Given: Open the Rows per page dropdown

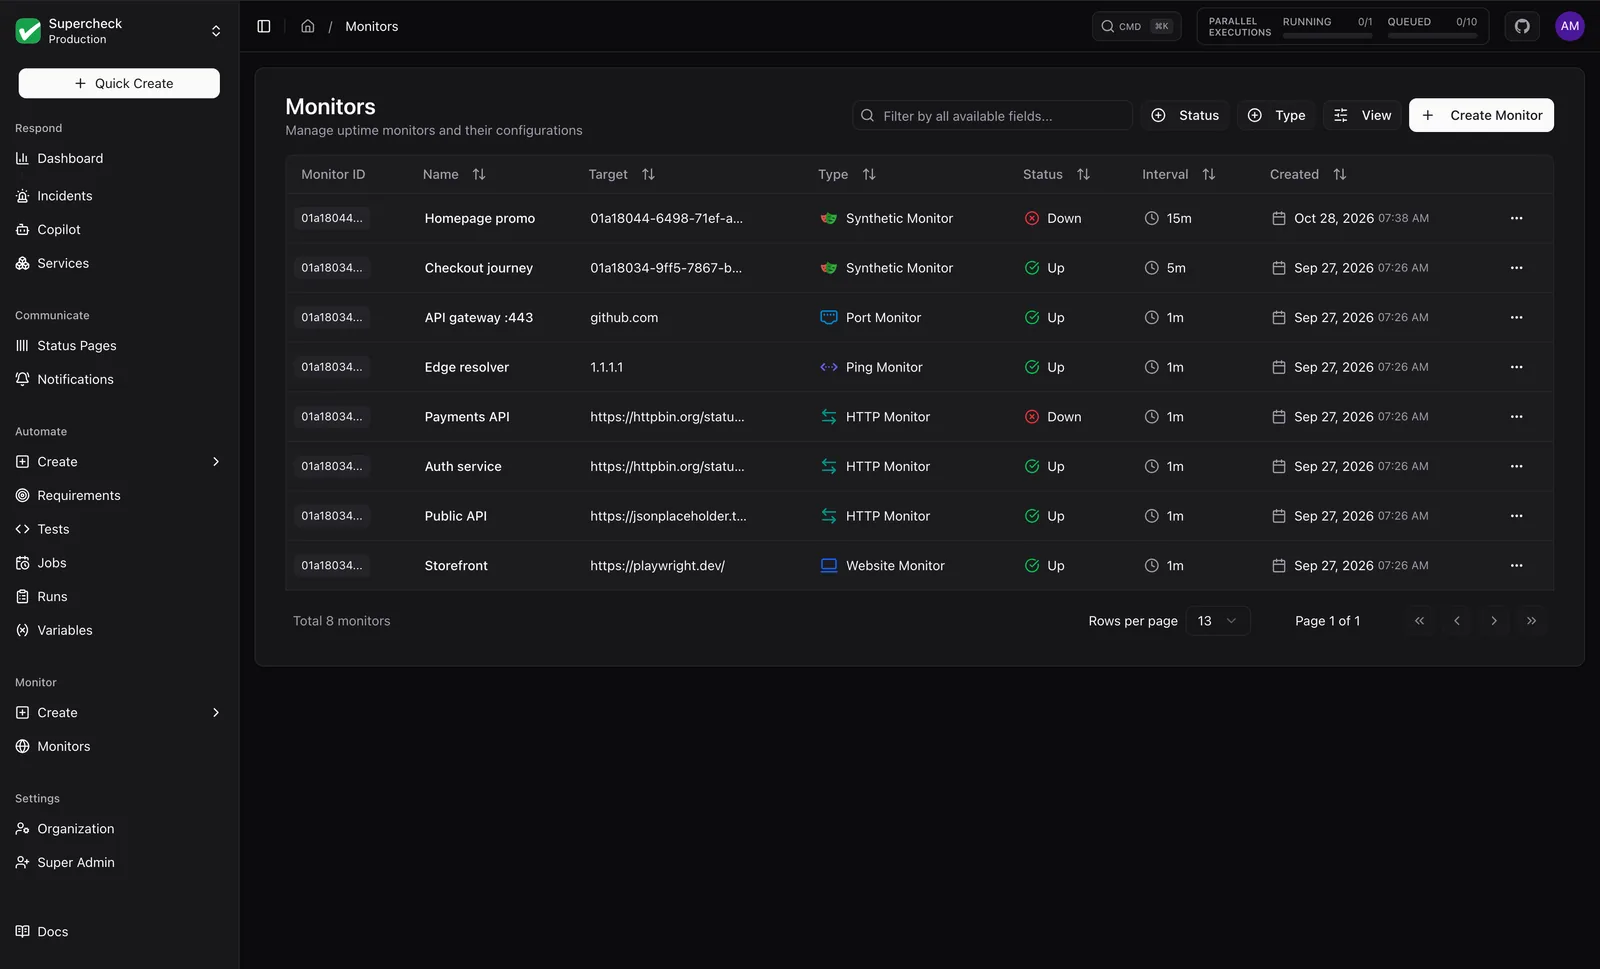Looking at the screenshot, I should coord(1218,621).
